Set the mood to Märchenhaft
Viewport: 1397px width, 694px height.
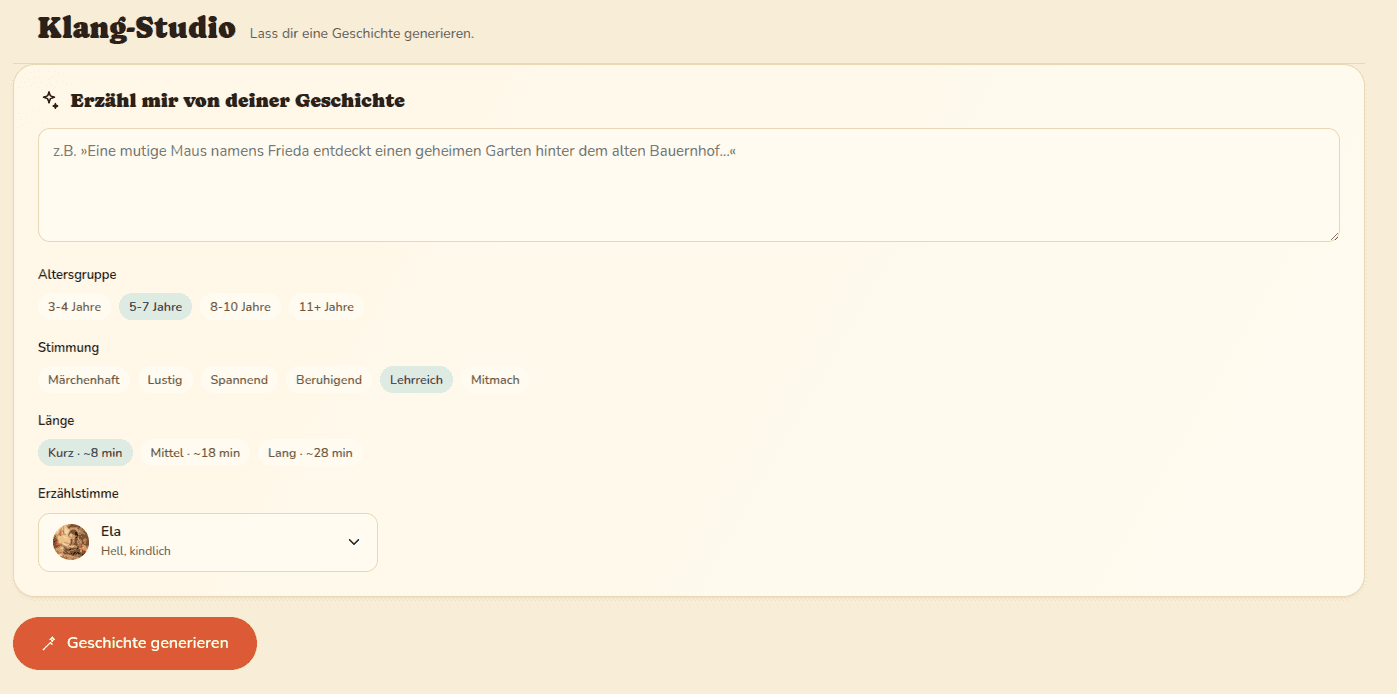(84, 380)
